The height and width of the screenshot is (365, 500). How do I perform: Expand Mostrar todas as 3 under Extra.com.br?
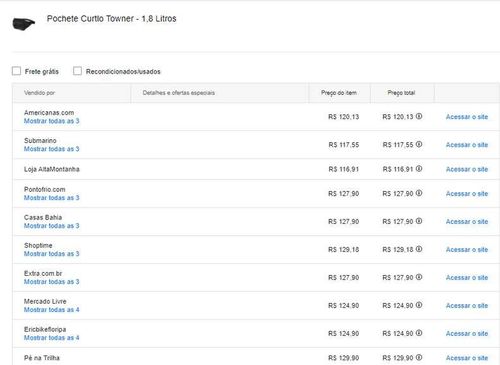coord(52,282)
